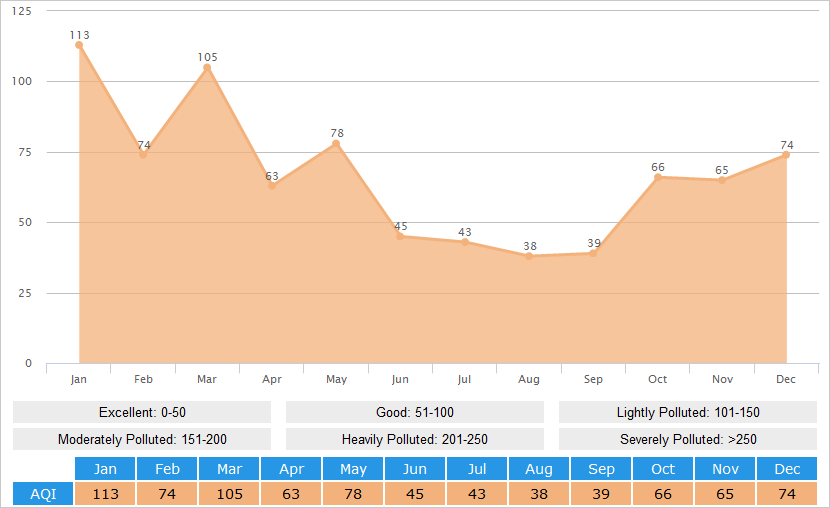Click the table cell with value 63
This screenshot has height=508, width=830.
tap(291, 494)
